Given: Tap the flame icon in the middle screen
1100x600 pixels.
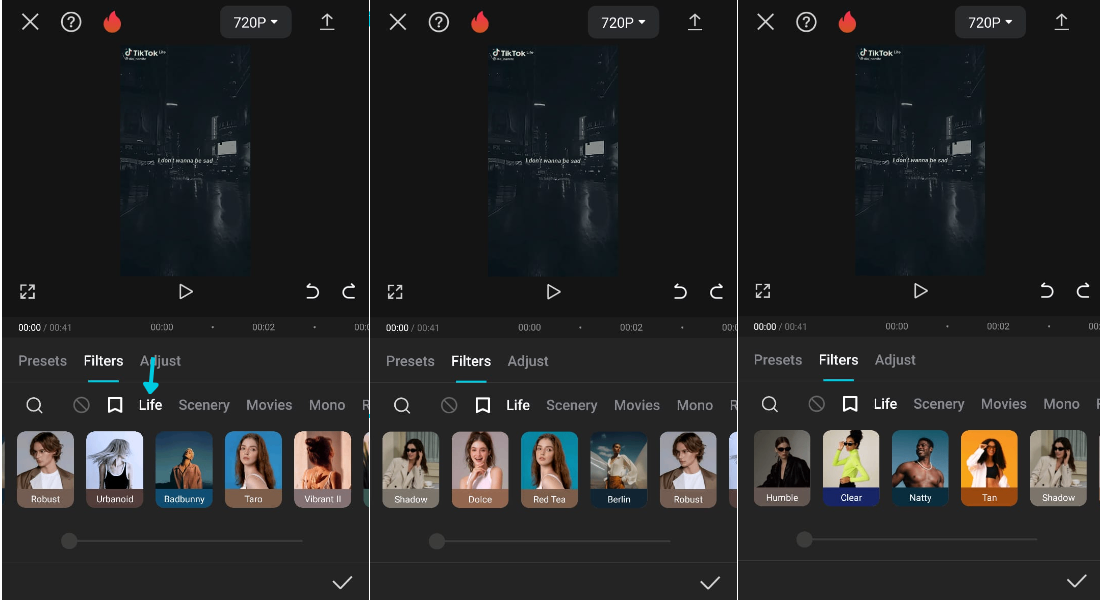Looking at the screenshot, I should tap(480, 22).
